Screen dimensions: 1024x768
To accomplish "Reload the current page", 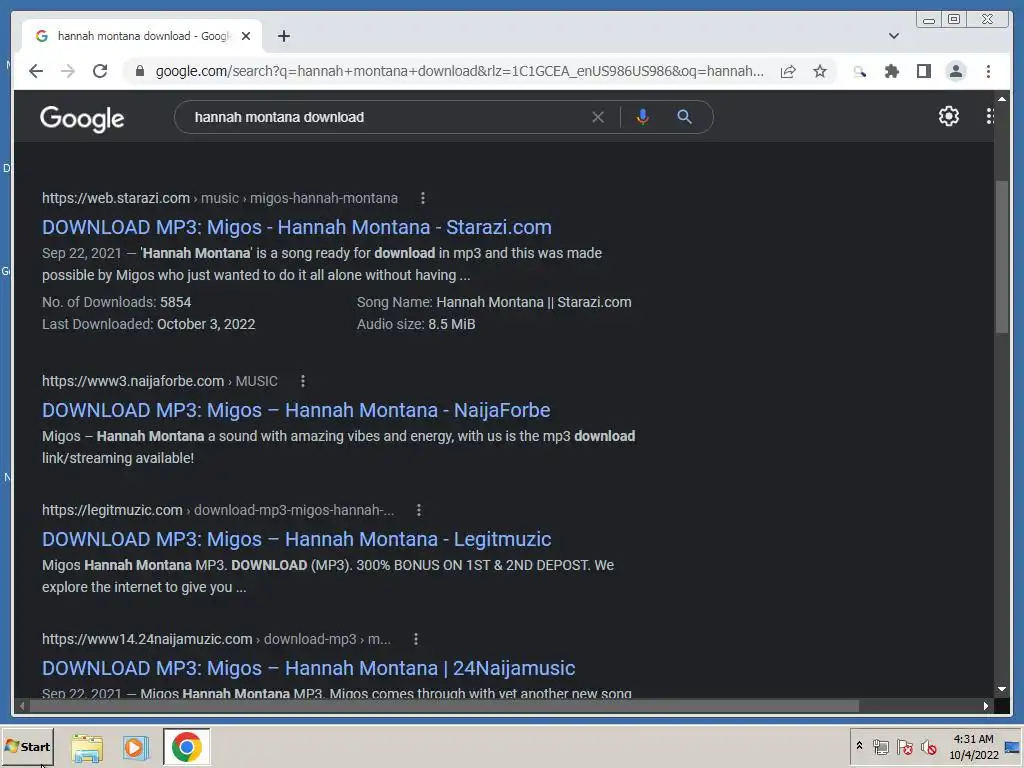I will 100,71.
